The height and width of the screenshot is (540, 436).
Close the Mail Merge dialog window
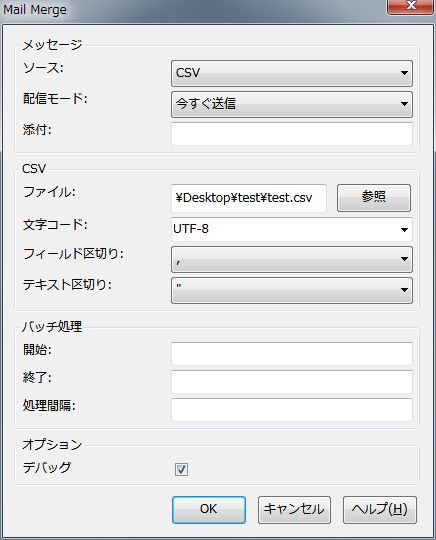tap(410, 7)
